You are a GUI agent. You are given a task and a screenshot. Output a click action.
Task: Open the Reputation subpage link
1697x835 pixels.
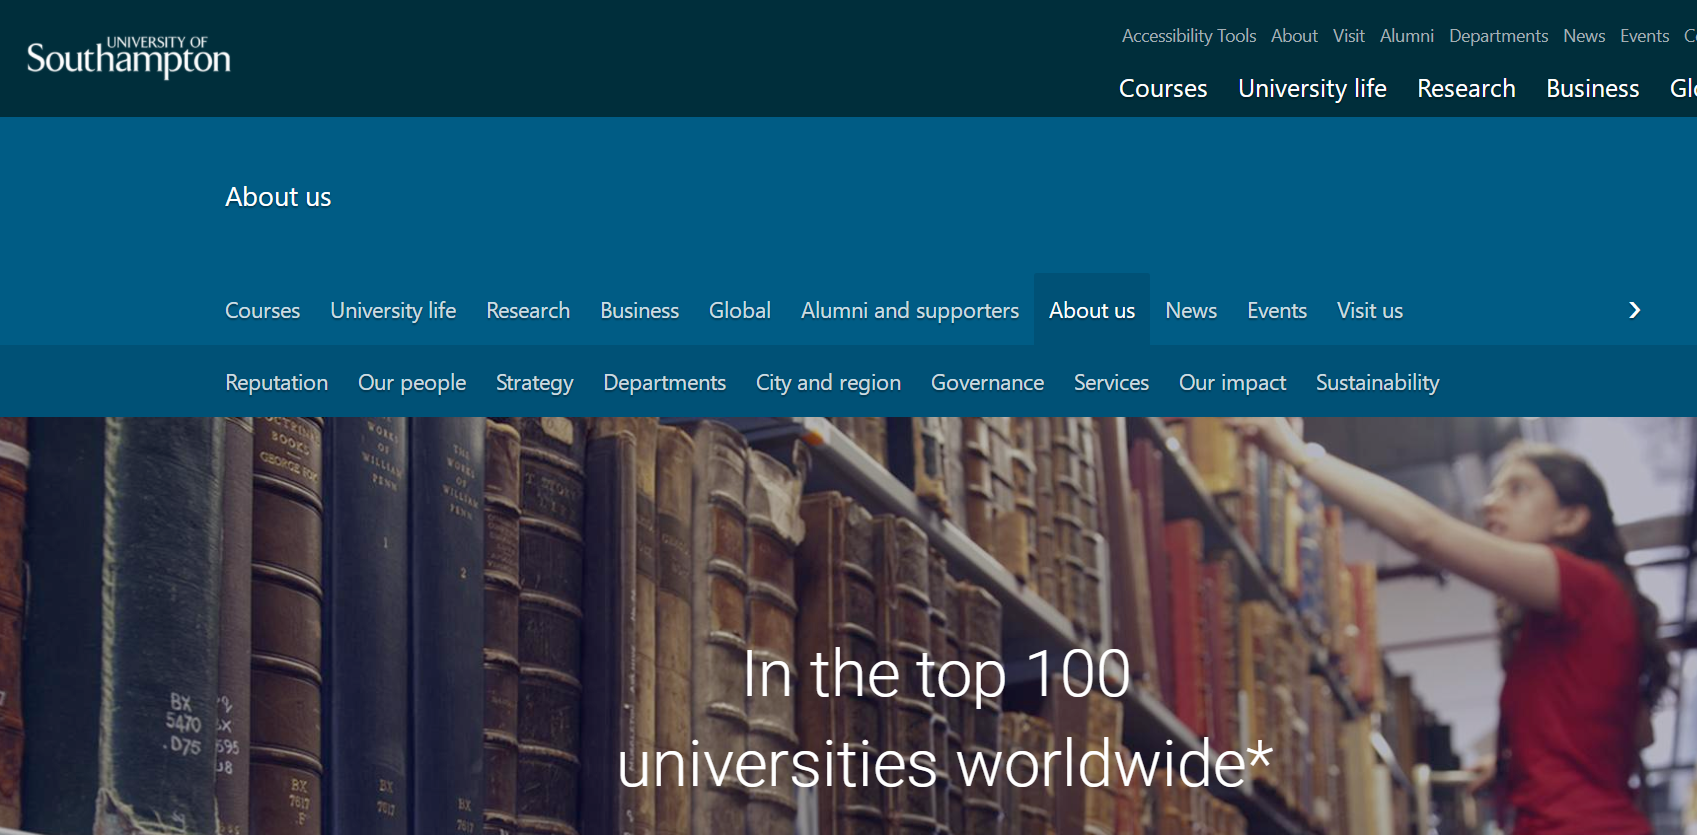276,383
